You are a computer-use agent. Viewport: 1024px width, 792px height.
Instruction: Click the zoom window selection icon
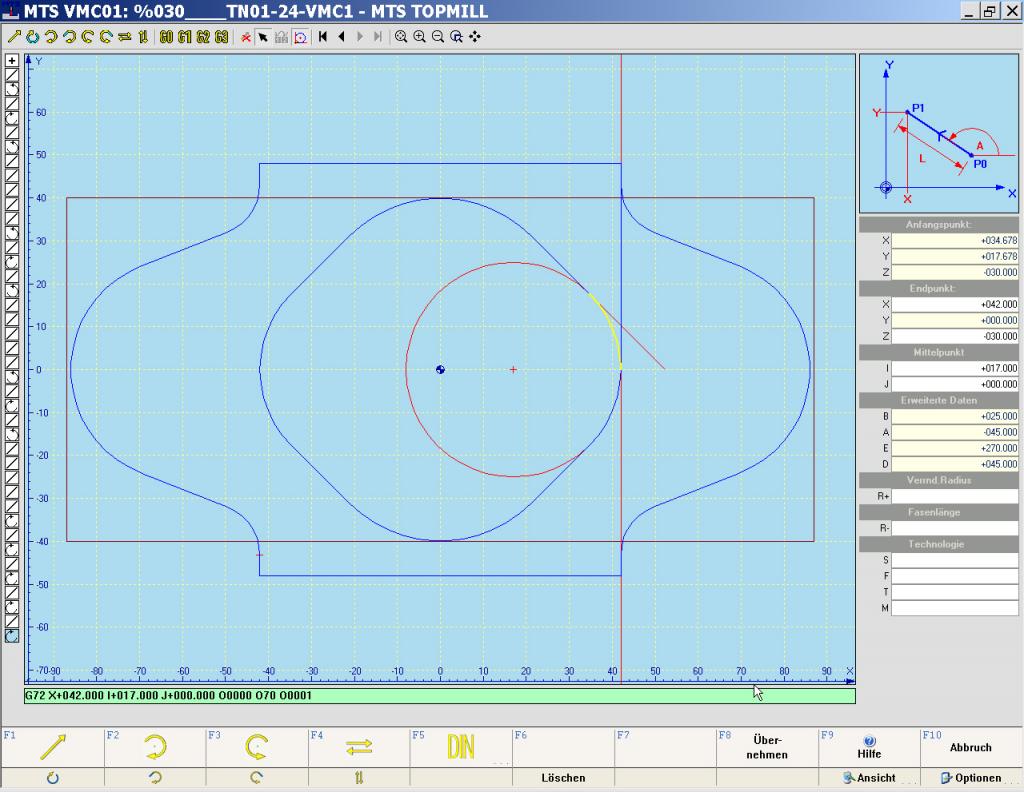click(x=456, y=37)
